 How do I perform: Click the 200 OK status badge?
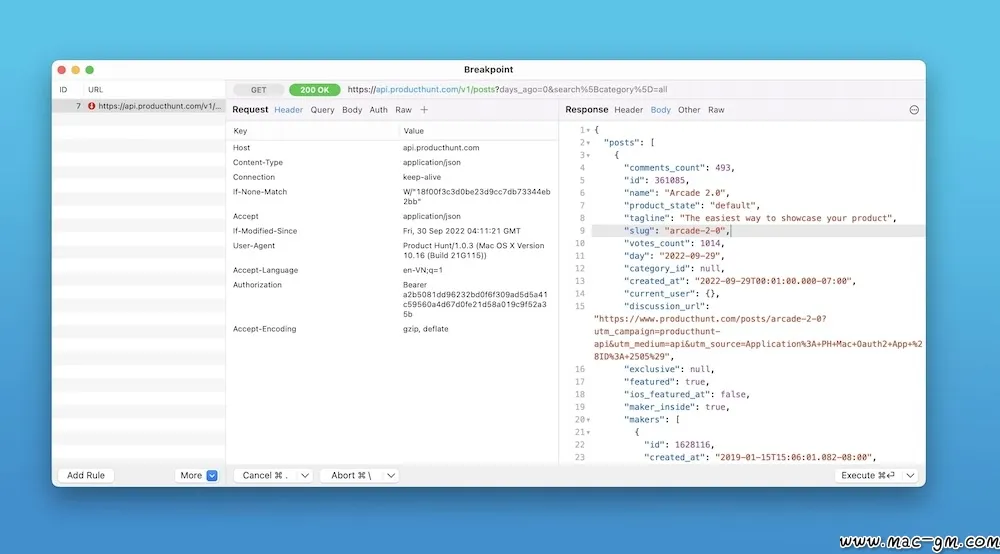pos(314,90)
